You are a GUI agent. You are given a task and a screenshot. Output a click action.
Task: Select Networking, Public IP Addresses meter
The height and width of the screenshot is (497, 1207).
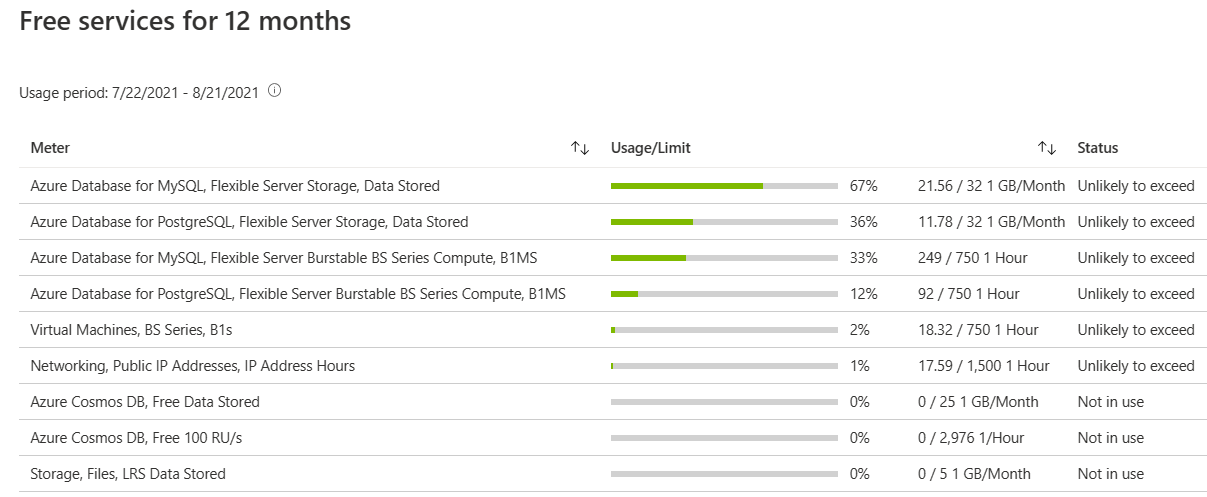tap(193, 366)
